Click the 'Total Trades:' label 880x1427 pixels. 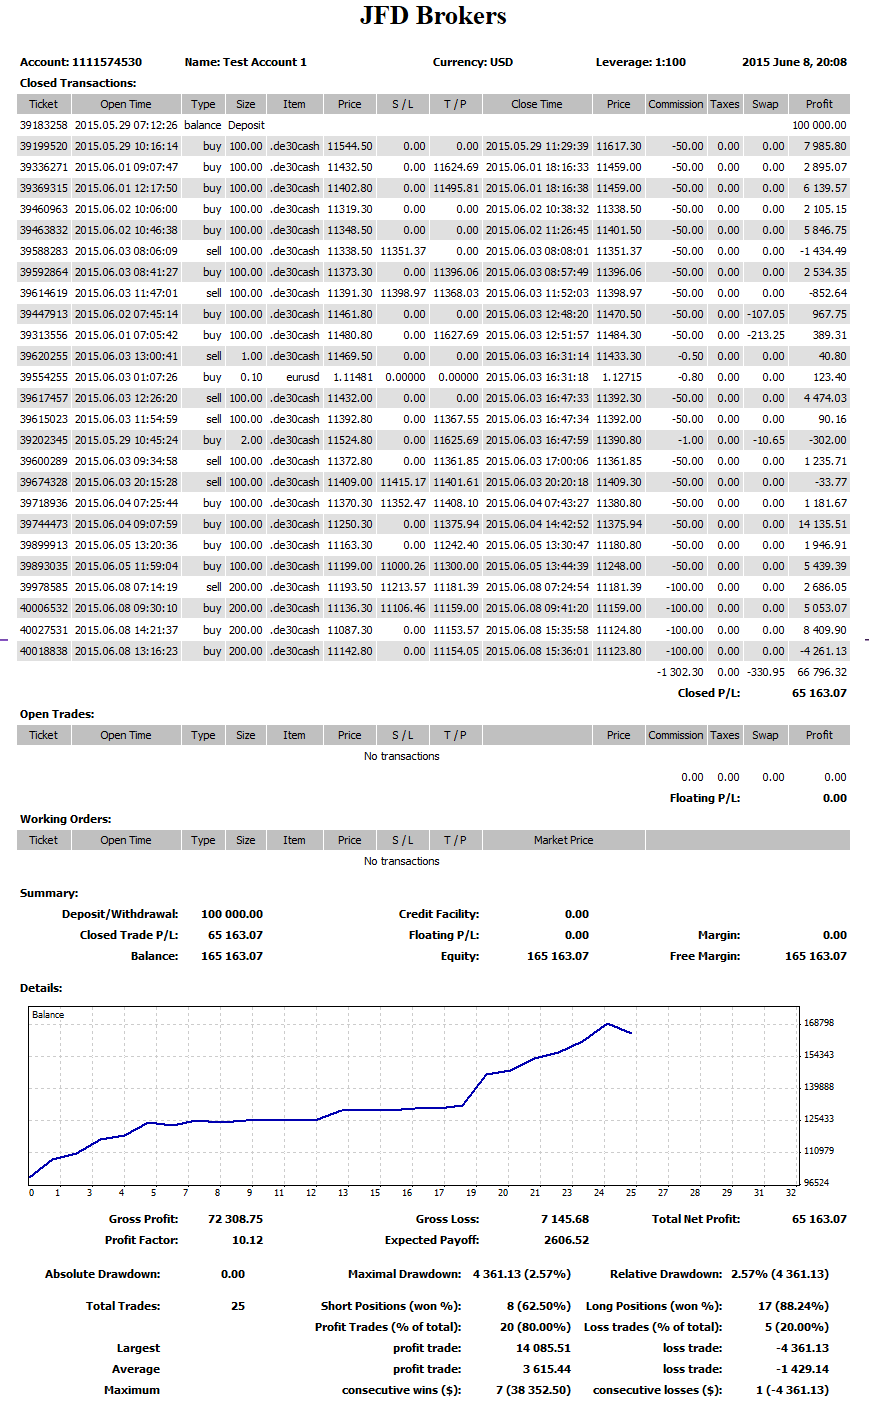click(123, 1306)
